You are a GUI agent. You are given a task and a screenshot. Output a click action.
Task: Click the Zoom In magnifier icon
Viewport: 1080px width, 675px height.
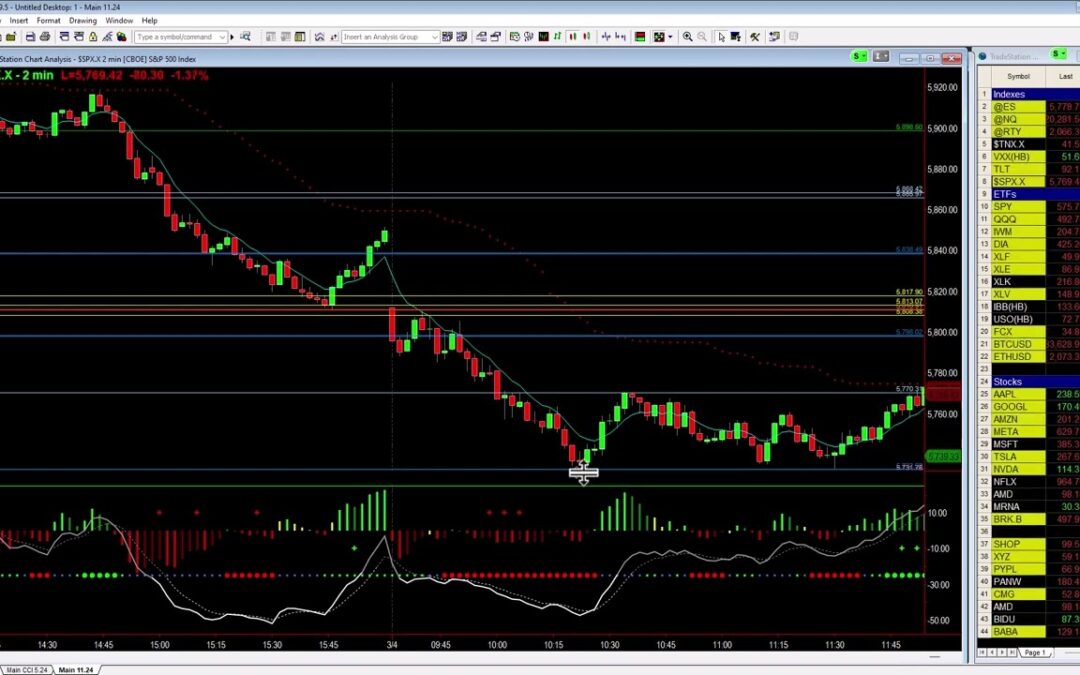[687, 37]
